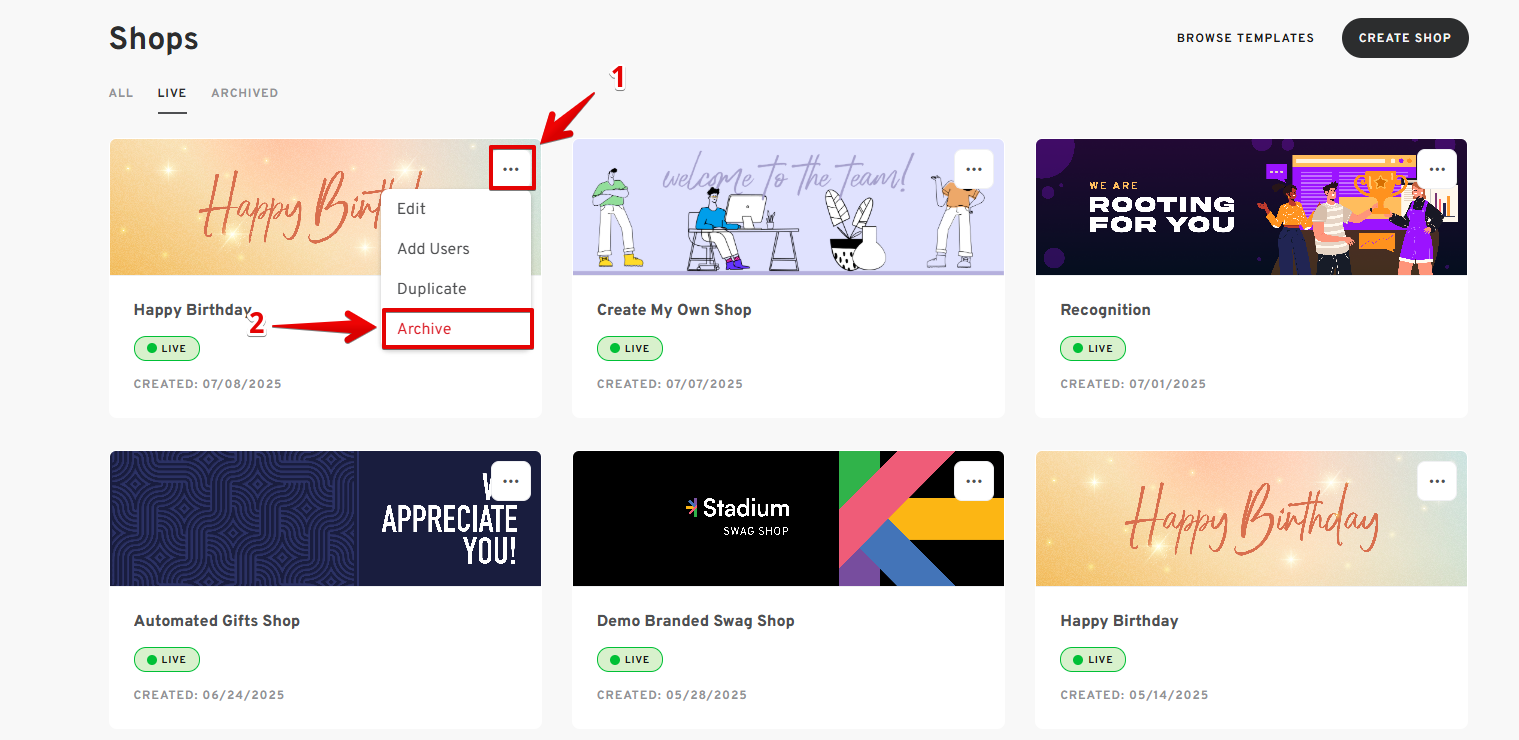The height and width of the screenshot is (740, 1519).
Task: Choose Add Users from the shop menu
Action: [x=433, y=249]
